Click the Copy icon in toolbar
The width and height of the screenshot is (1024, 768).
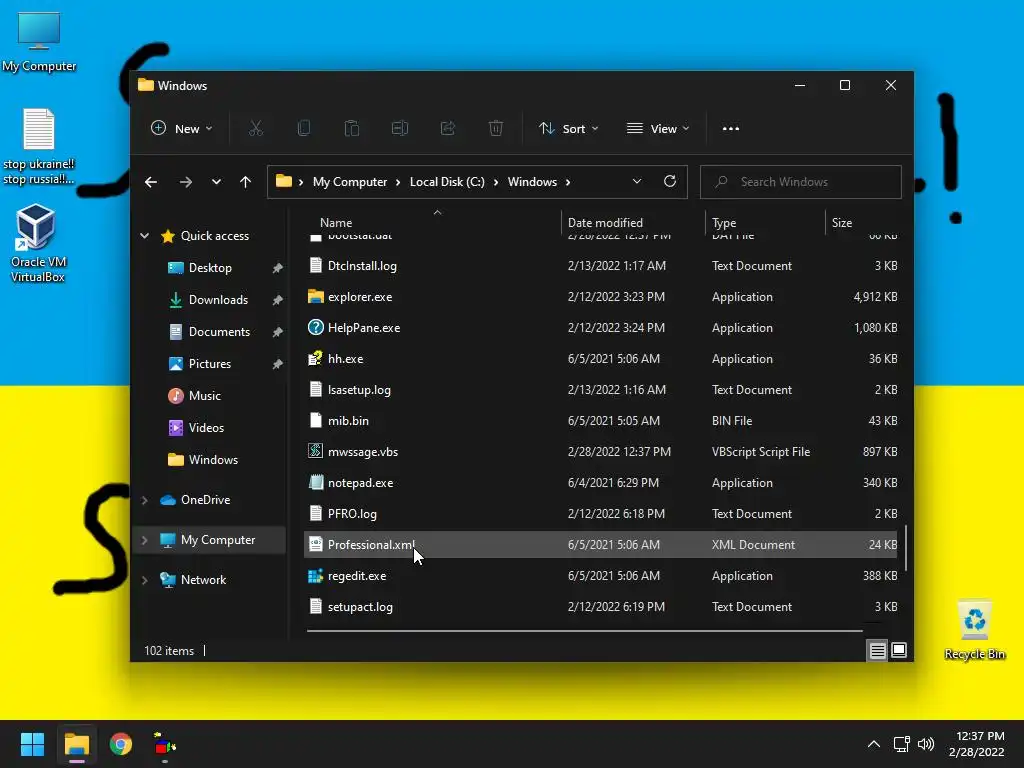(x=304, y=129)
